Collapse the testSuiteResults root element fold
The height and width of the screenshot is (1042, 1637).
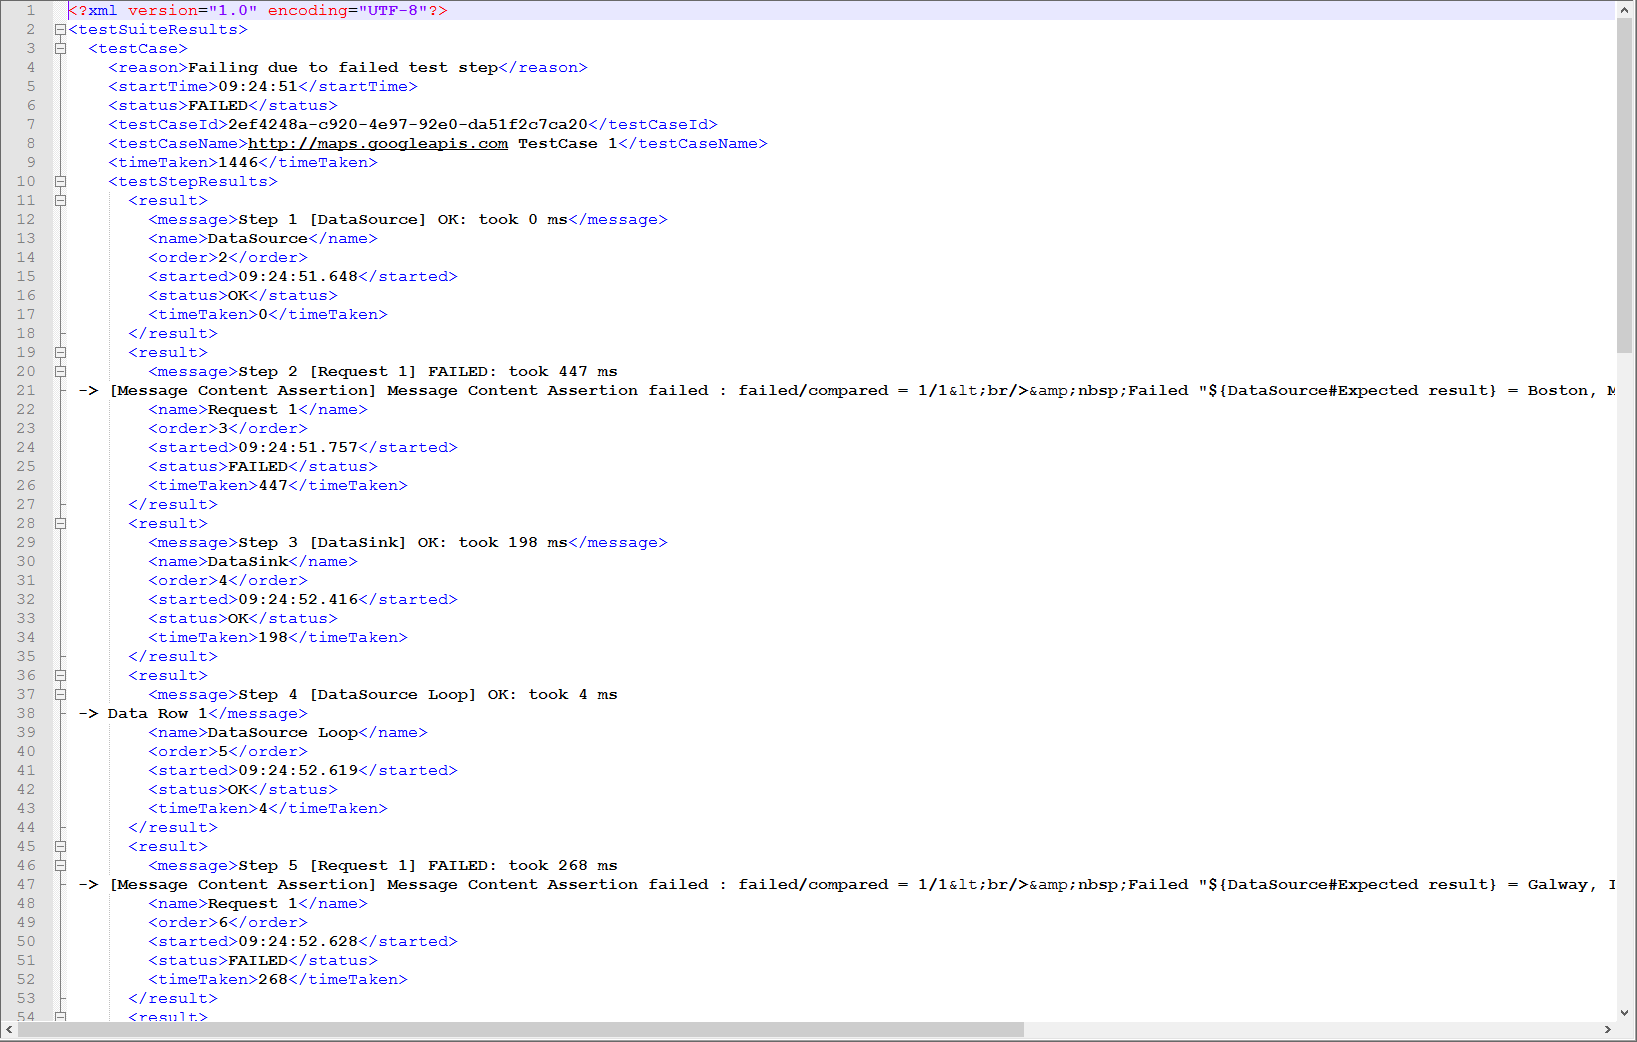60,29
